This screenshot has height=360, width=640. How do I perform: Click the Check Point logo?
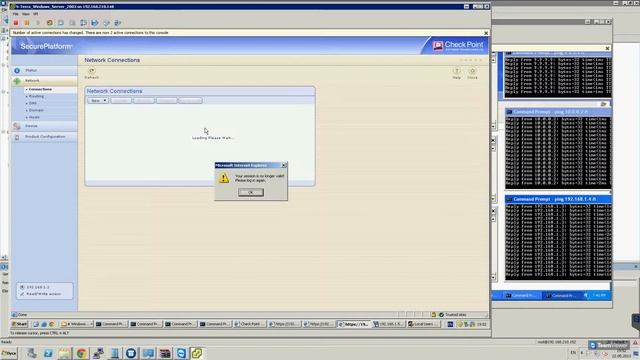(458, 45)
